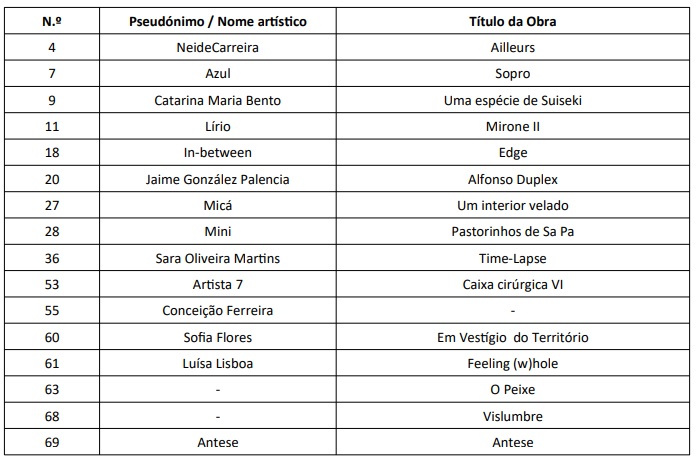
Task: Click the 'N.º' column header
Action: coord(51,21)
